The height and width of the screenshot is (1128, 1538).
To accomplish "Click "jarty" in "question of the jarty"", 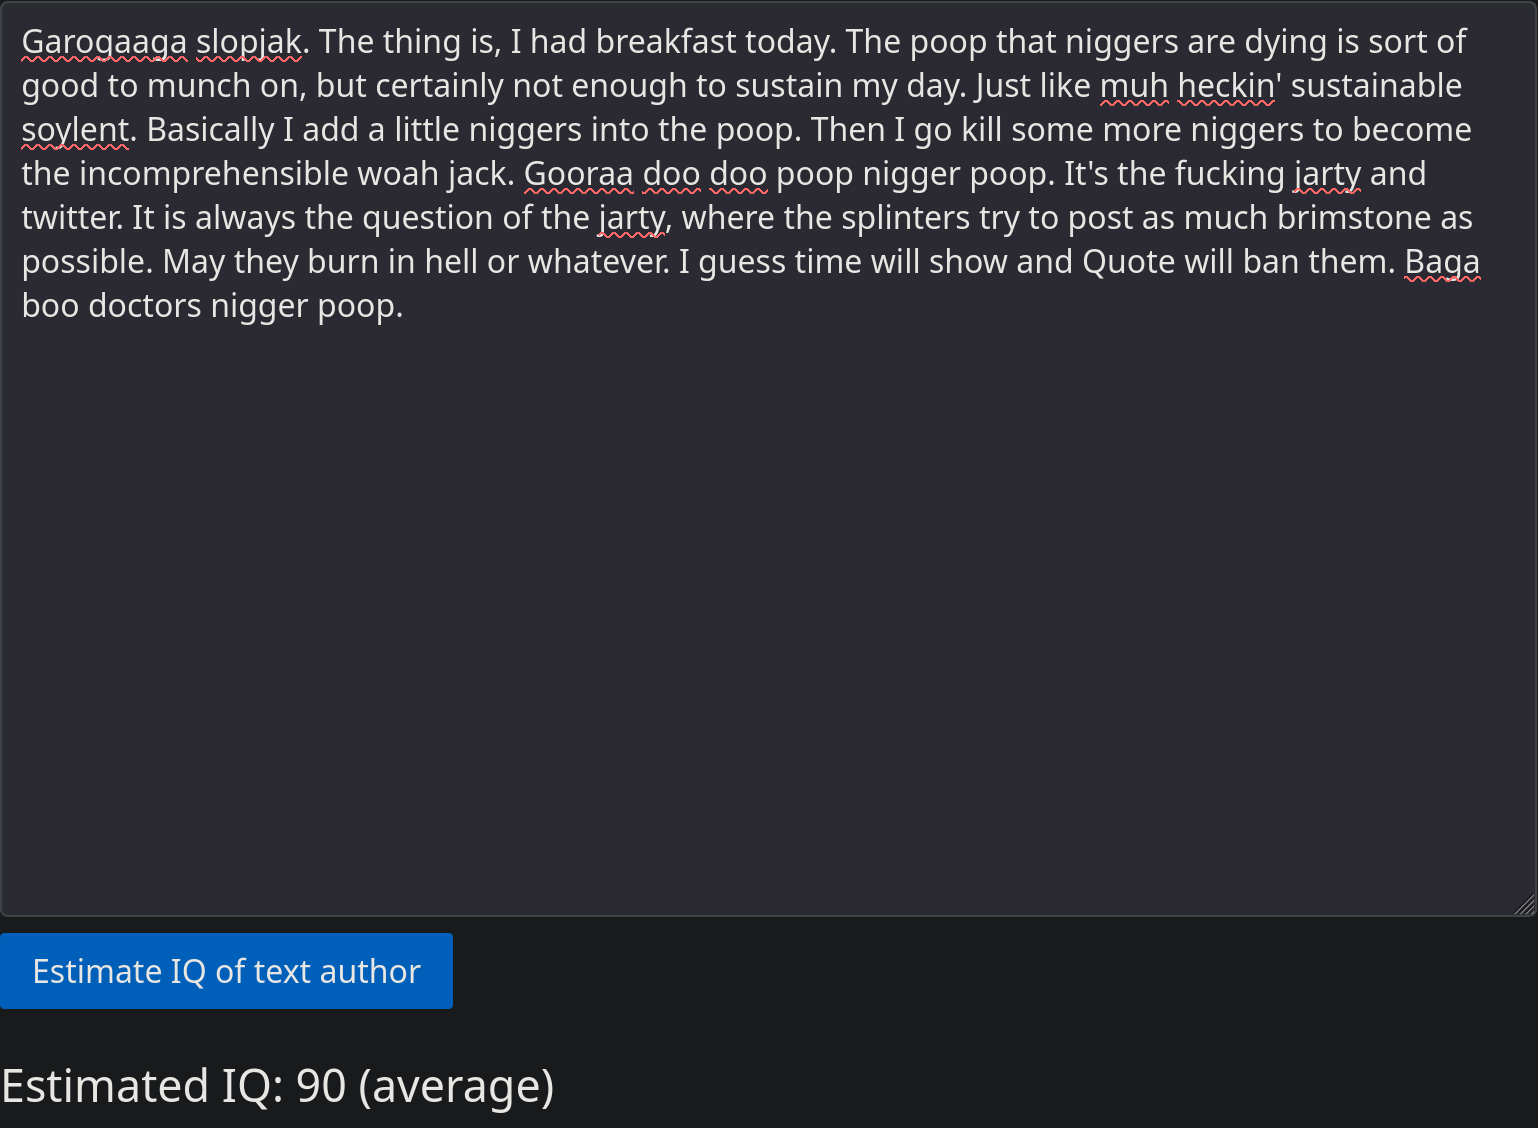I will point(632,218).
